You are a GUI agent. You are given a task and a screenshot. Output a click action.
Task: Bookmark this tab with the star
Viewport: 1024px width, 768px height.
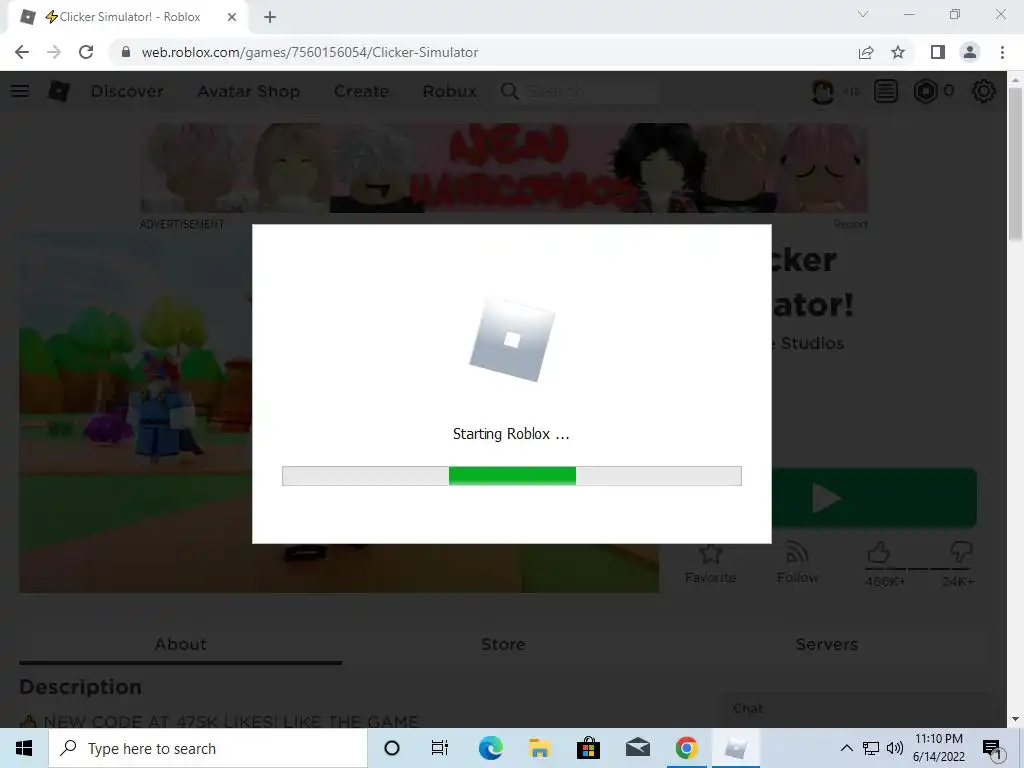[x=898, y=52]
